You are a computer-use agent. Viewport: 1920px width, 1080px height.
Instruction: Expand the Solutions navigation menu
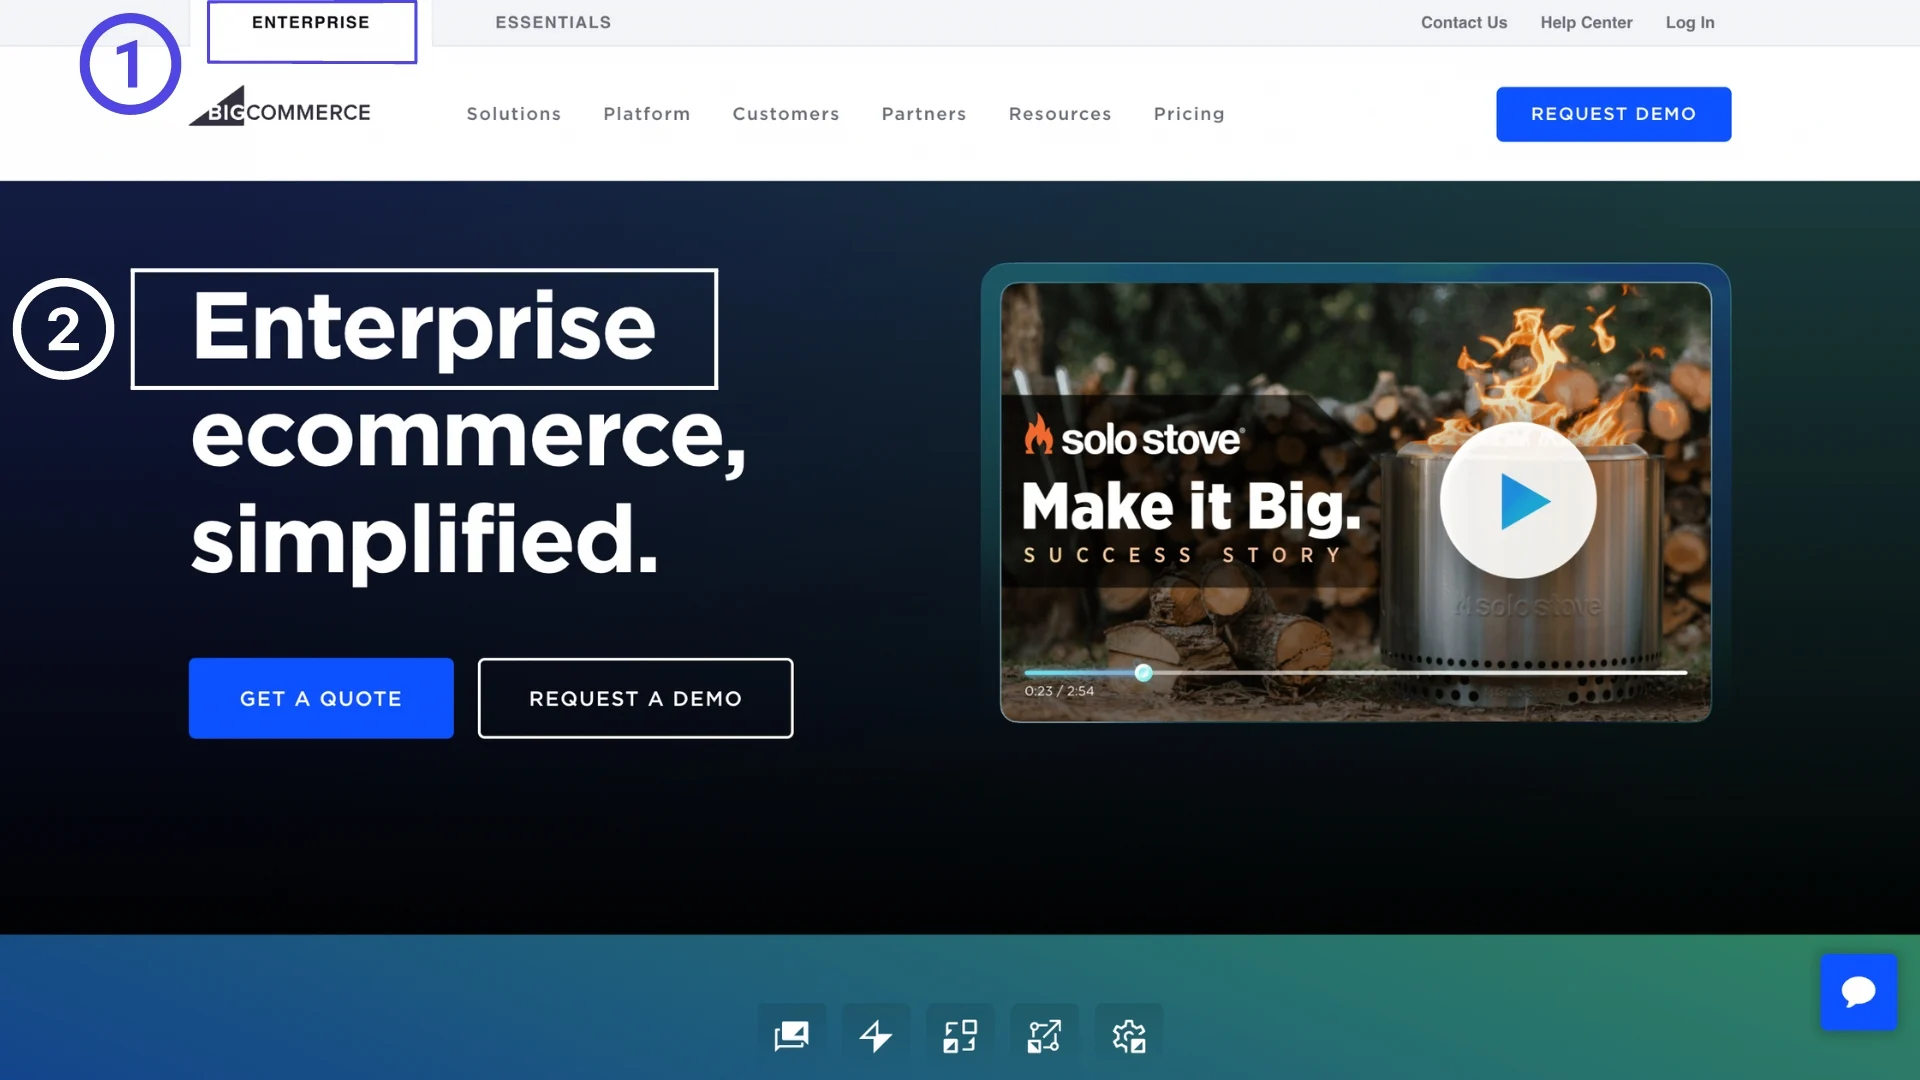514,114
